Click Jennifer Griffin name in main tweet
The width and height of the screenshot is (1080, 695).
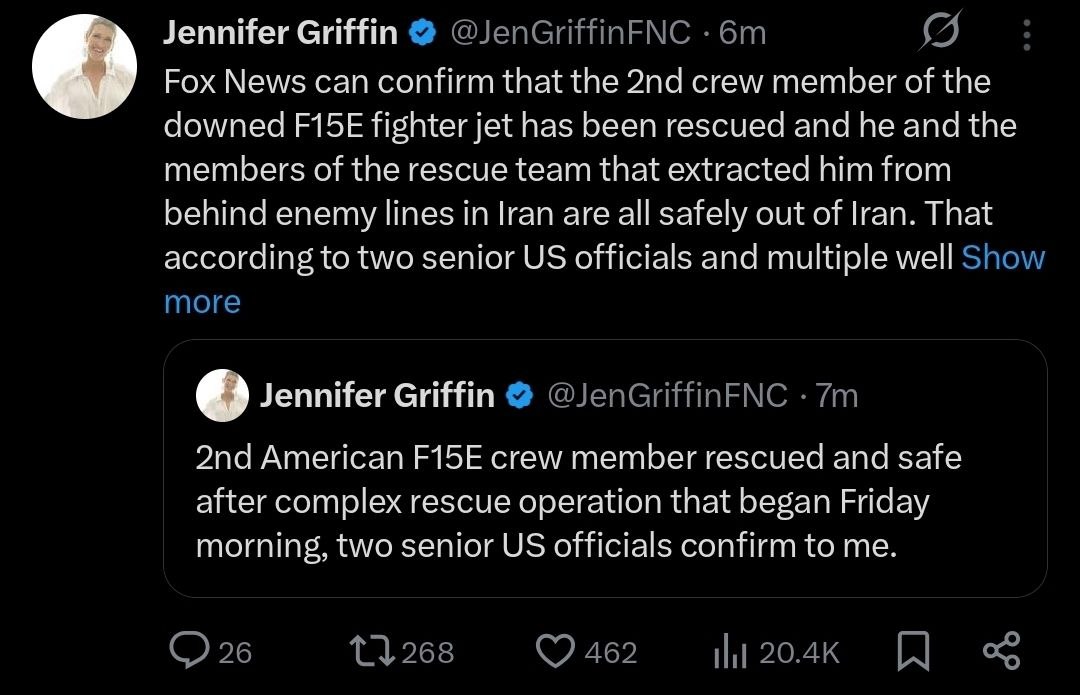[x=280, y=32]
